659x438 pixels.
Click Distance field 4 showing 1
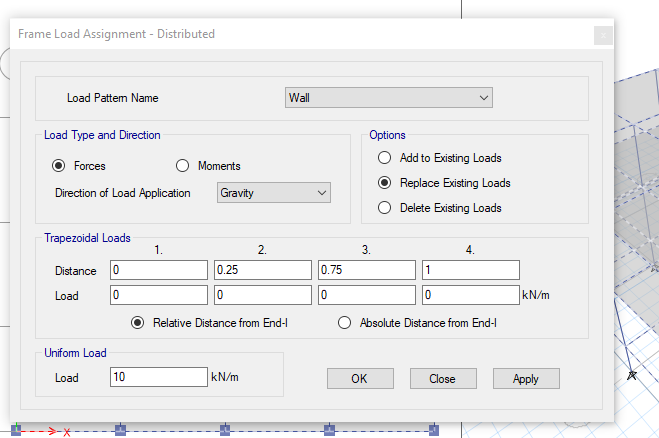[x=471, y=270]
